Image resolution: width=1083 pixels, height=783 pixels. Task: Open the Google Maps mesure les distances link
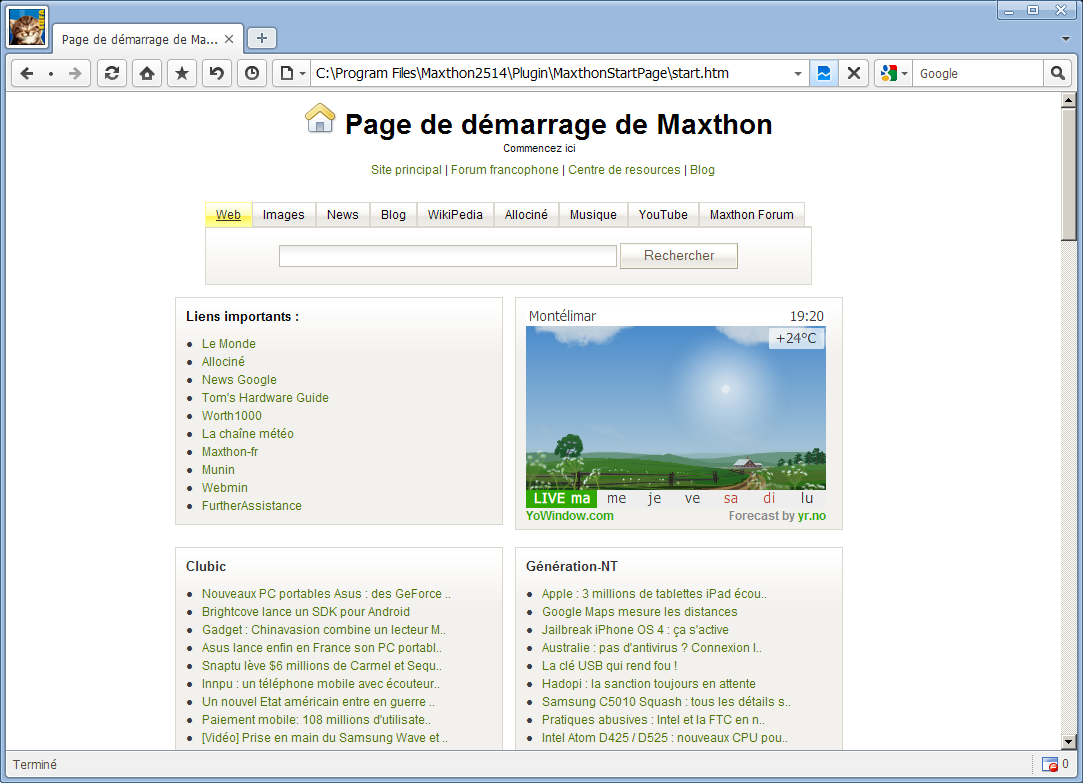[x=640, y=612]
